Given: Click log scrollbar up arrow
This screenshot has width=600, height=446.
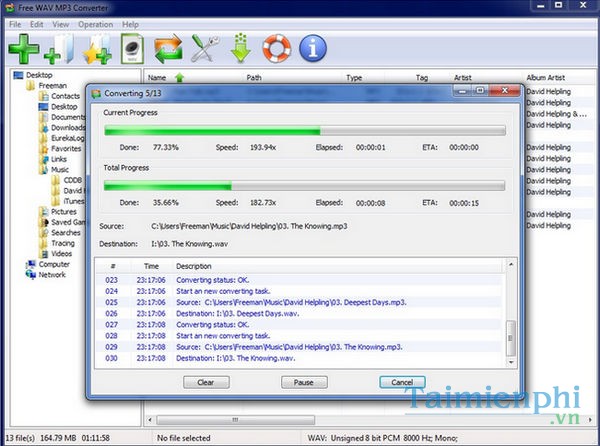Looking at the screenshot, I should [x=511, y=264].
